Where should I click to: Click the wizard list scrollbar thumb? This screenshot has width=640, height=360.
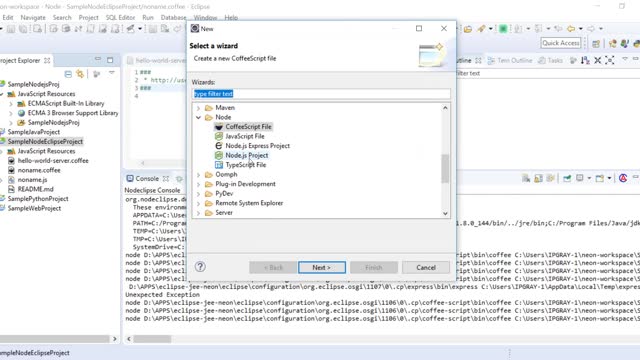[445, 168]
